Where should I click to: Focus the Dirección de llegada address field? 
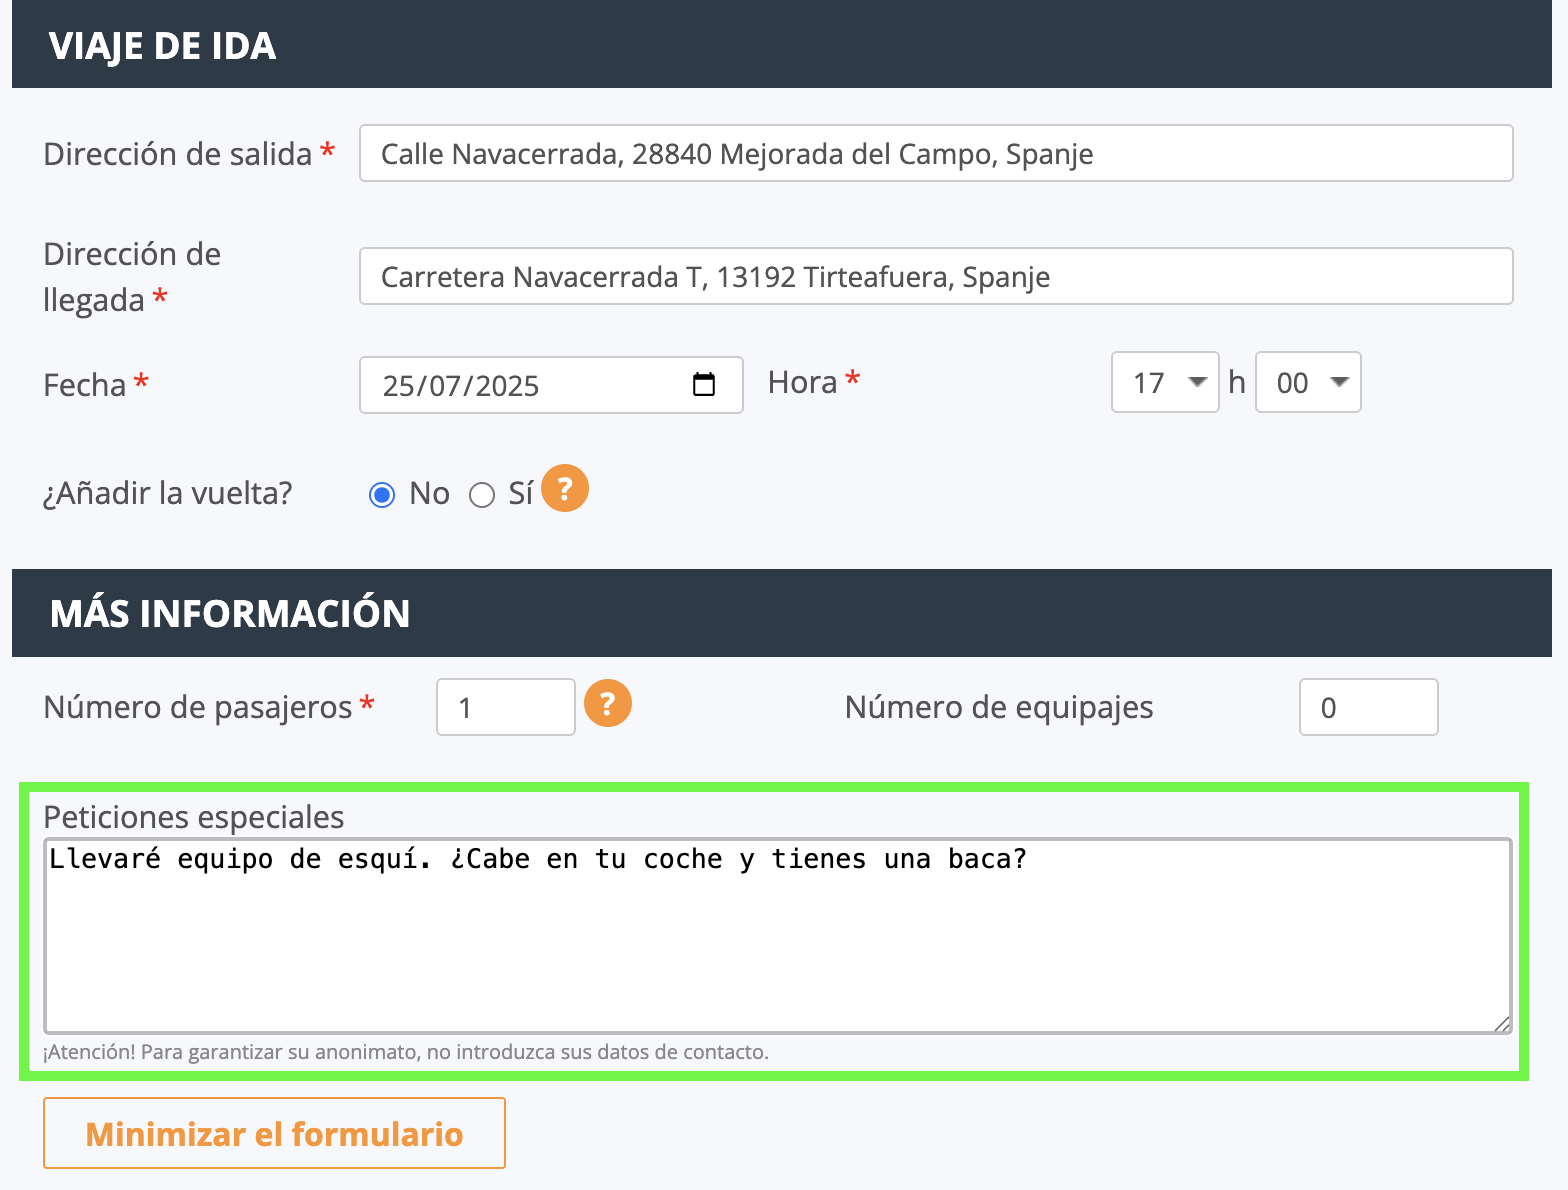pos(936,276)
